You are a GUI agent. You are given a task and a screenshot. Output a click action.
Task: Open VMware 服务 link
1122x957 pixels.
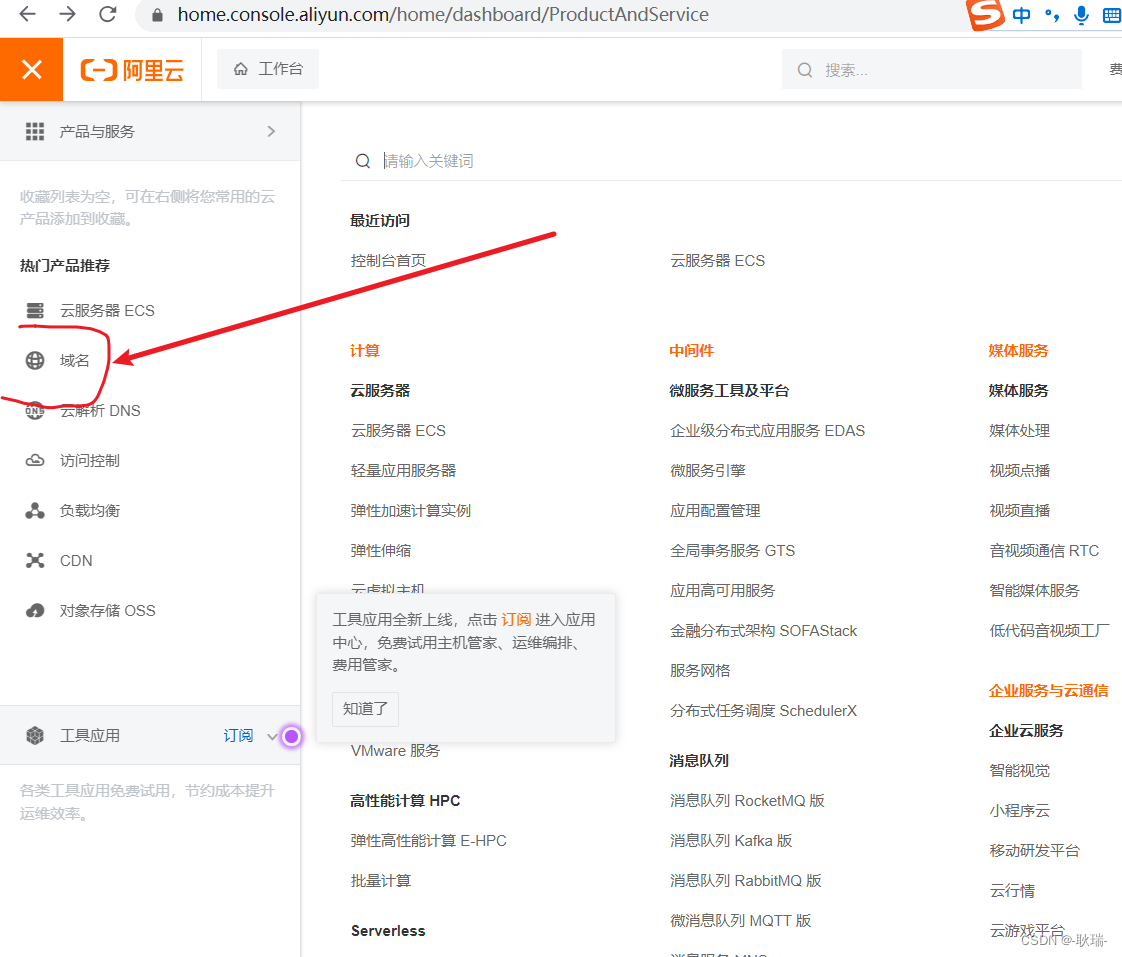click(396, 751)
